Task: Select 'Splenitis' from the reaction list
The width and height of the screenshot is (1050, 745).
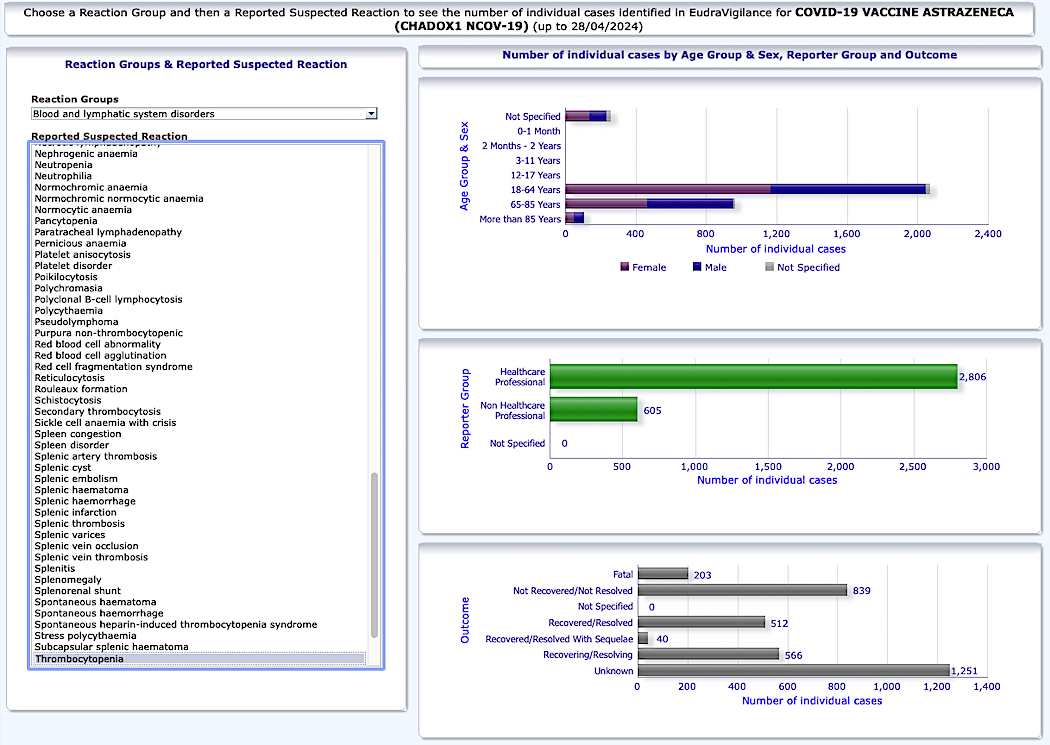Action: coord(55,569)
